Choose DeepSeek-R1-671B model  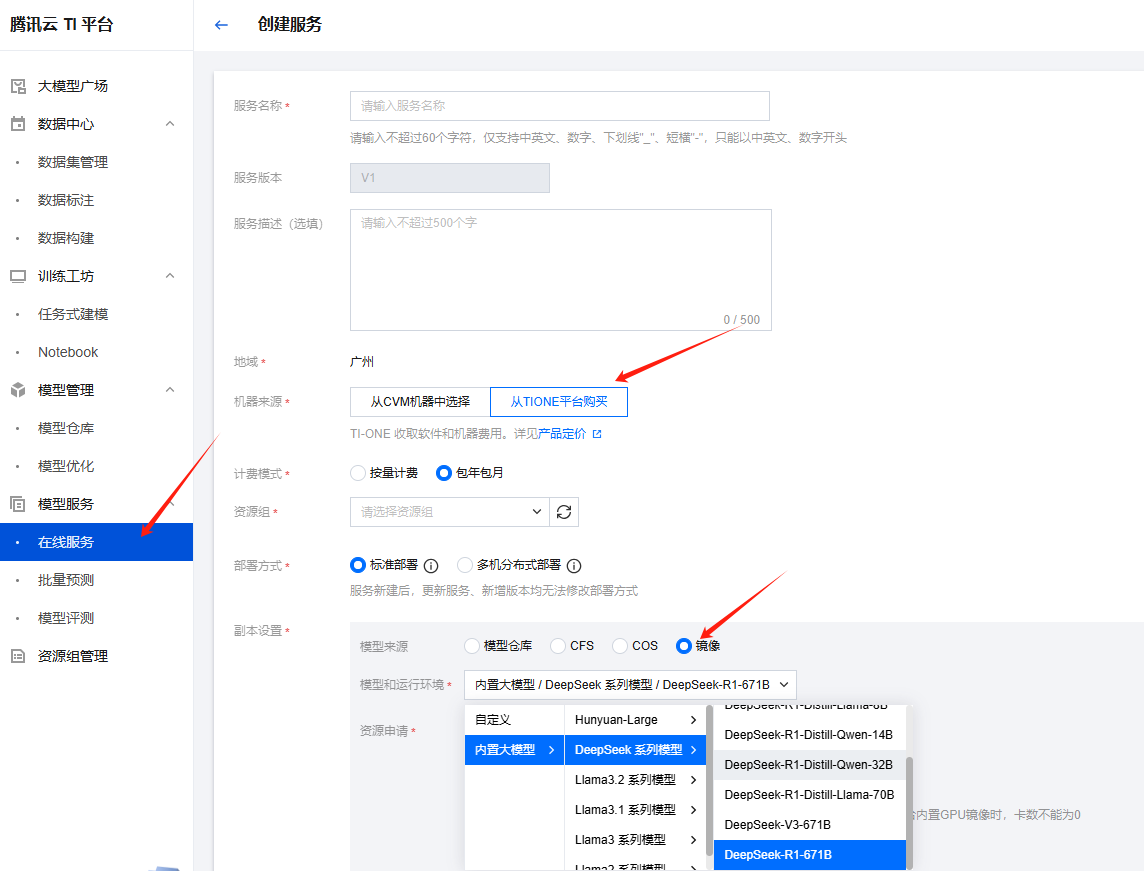click(809, 854)
